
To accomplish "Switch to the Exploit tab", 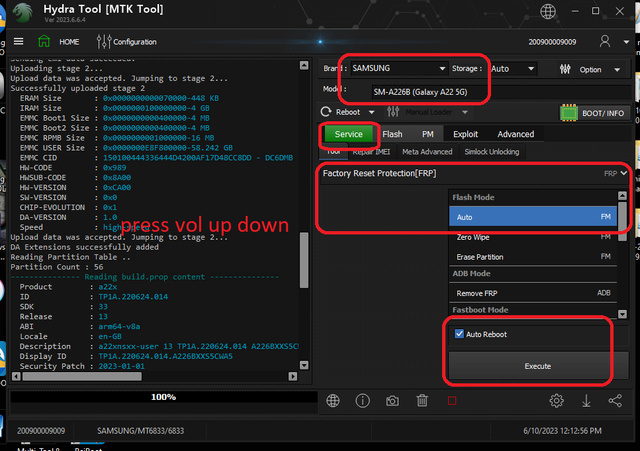I will [x=465, y=134].
